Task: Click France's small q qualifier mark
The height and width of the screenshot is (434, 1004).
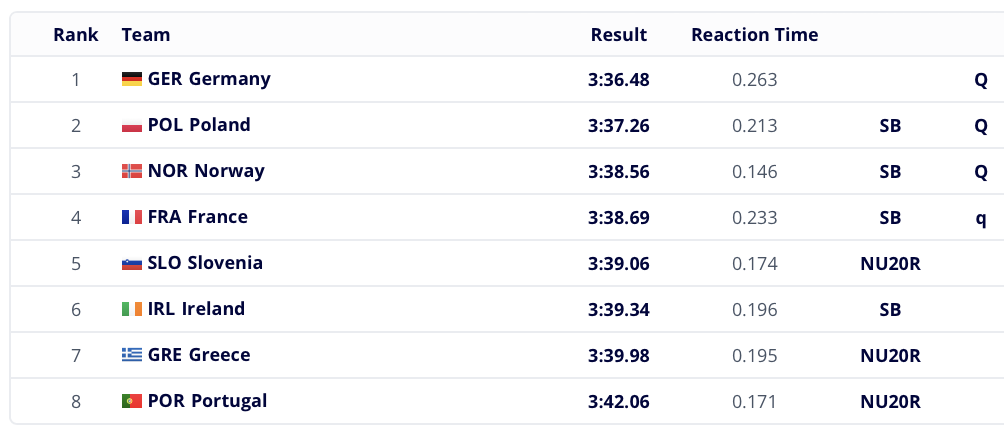Action: click(x=980, y=219)
